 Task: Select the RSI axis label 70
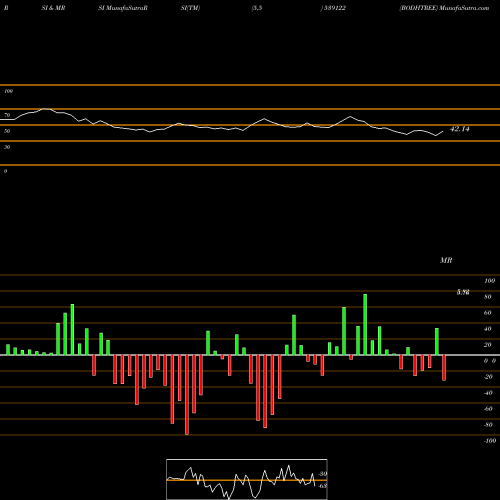point(7,115)
